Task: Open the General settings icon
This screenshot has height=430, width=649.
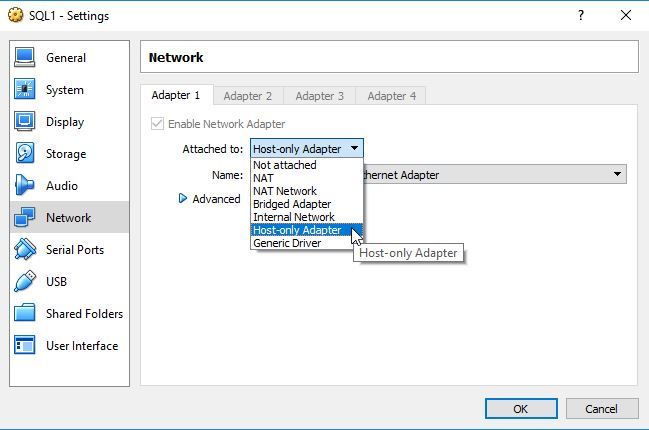Action: coord(25,58)
